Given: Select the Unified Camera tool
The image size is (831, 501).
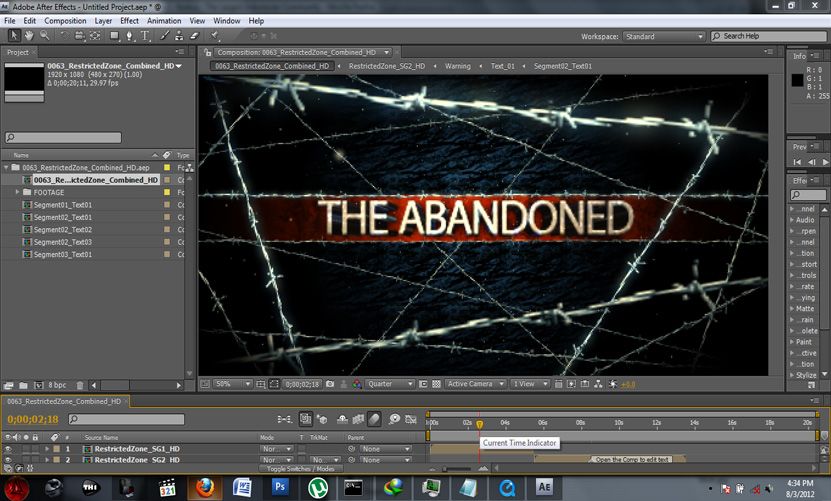Looking at the screenshot, I should point(79,36).
